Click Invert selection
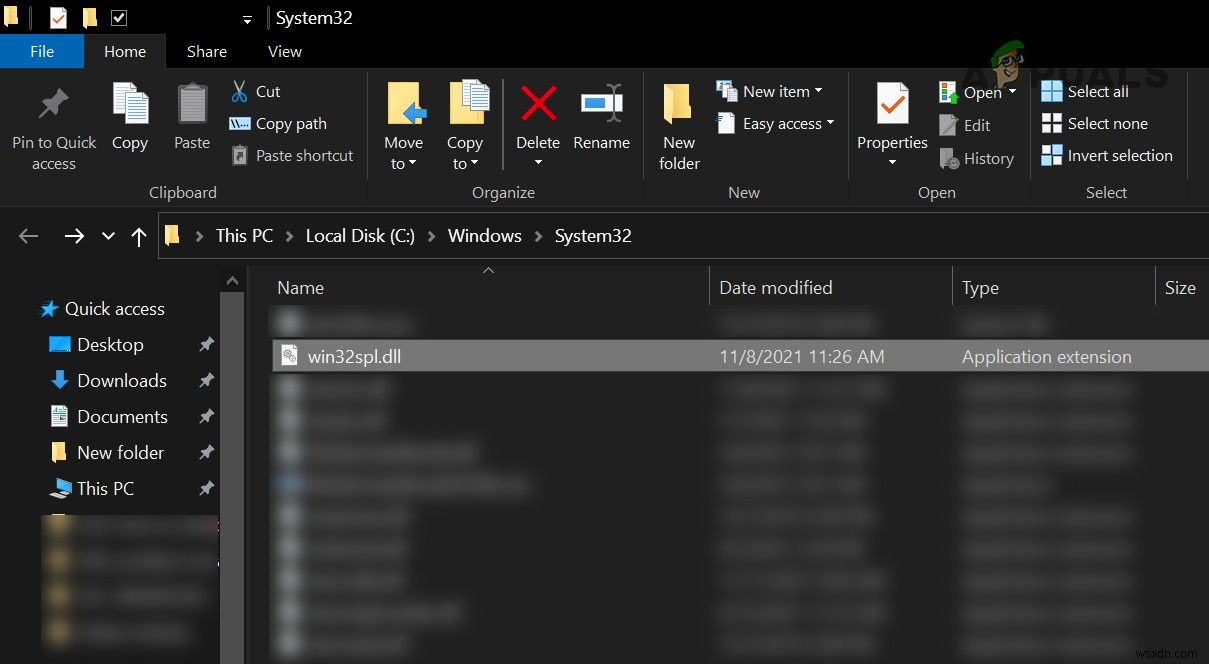 tap(1107, 156)
